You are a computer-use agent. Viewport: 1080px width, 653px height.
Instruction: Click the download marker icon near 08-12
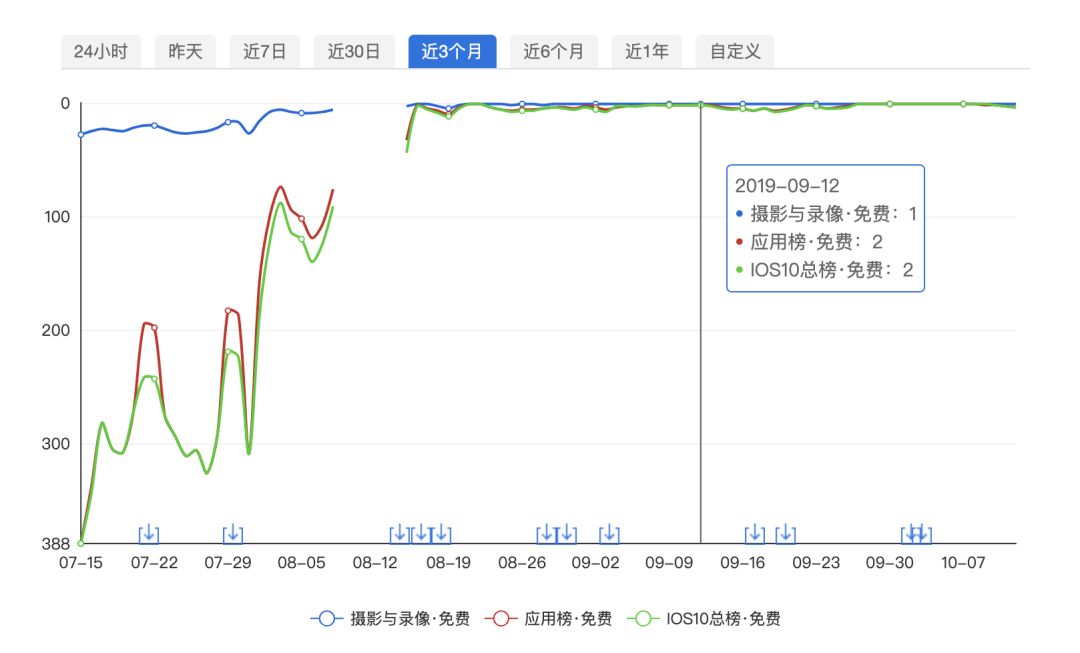pos(398,534)
